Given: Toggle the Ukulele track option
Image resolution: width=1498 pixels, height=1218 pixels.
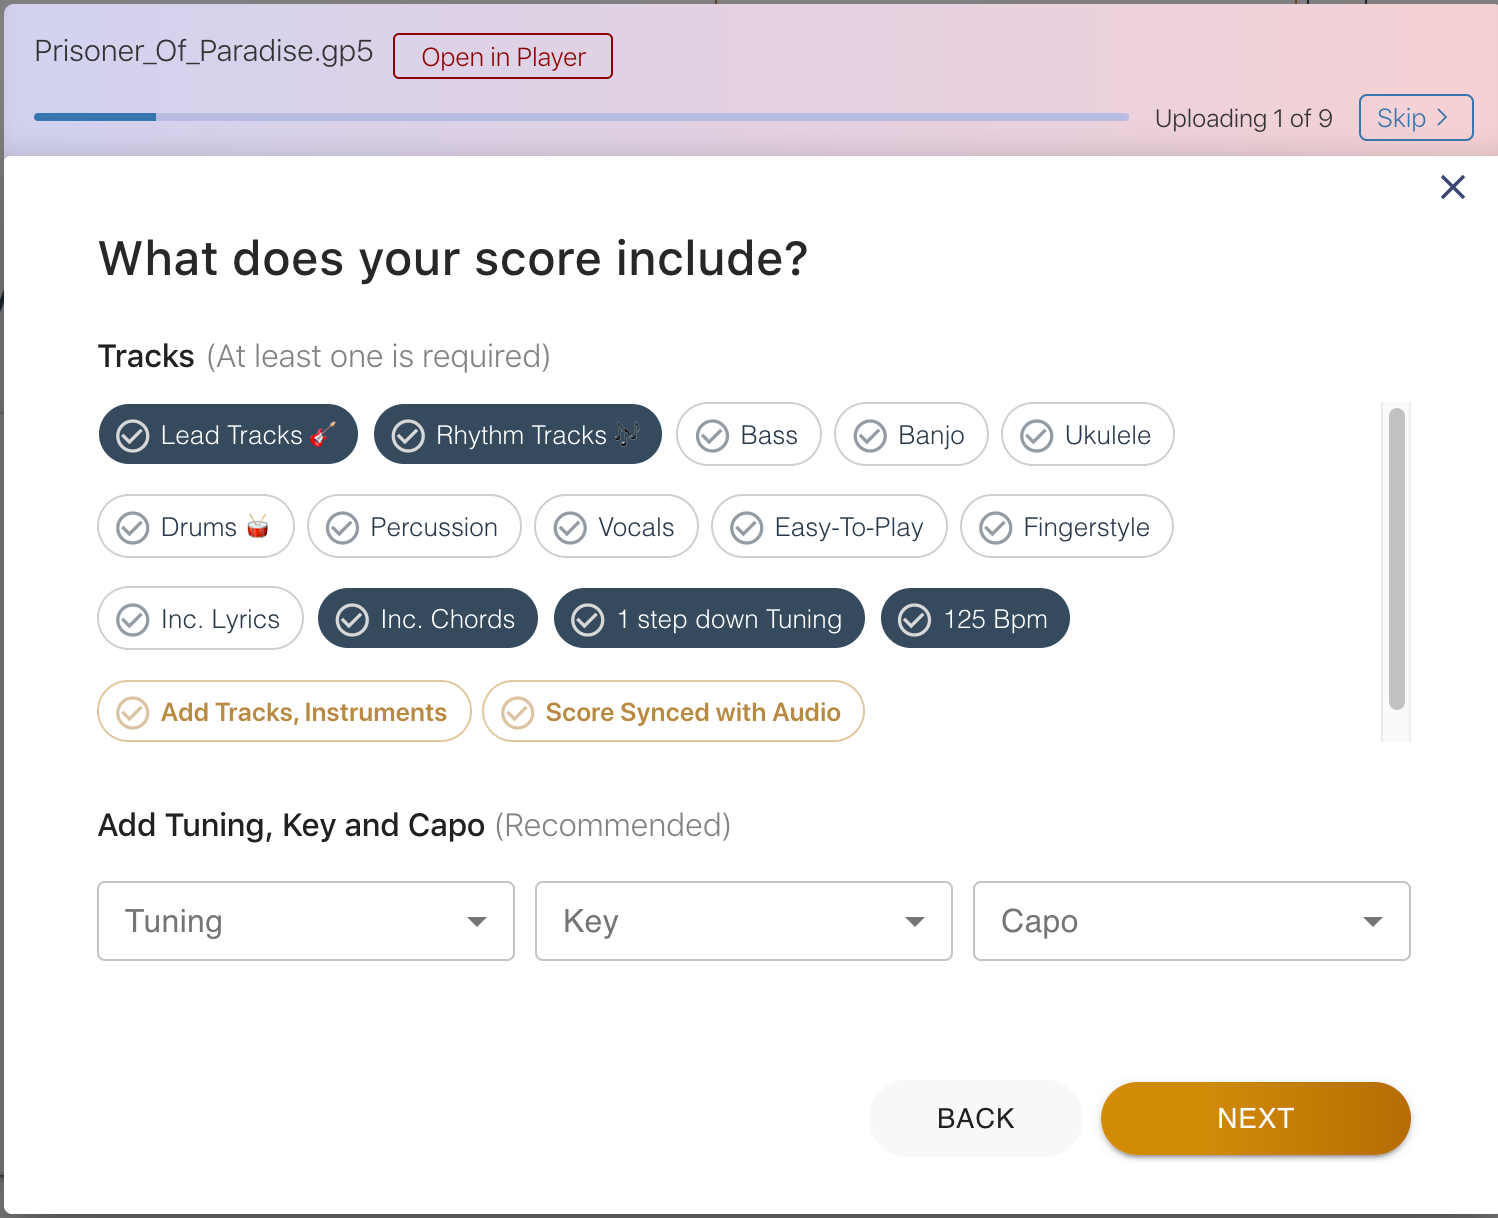Looking at the screenshot, I should click(1087, 435).
